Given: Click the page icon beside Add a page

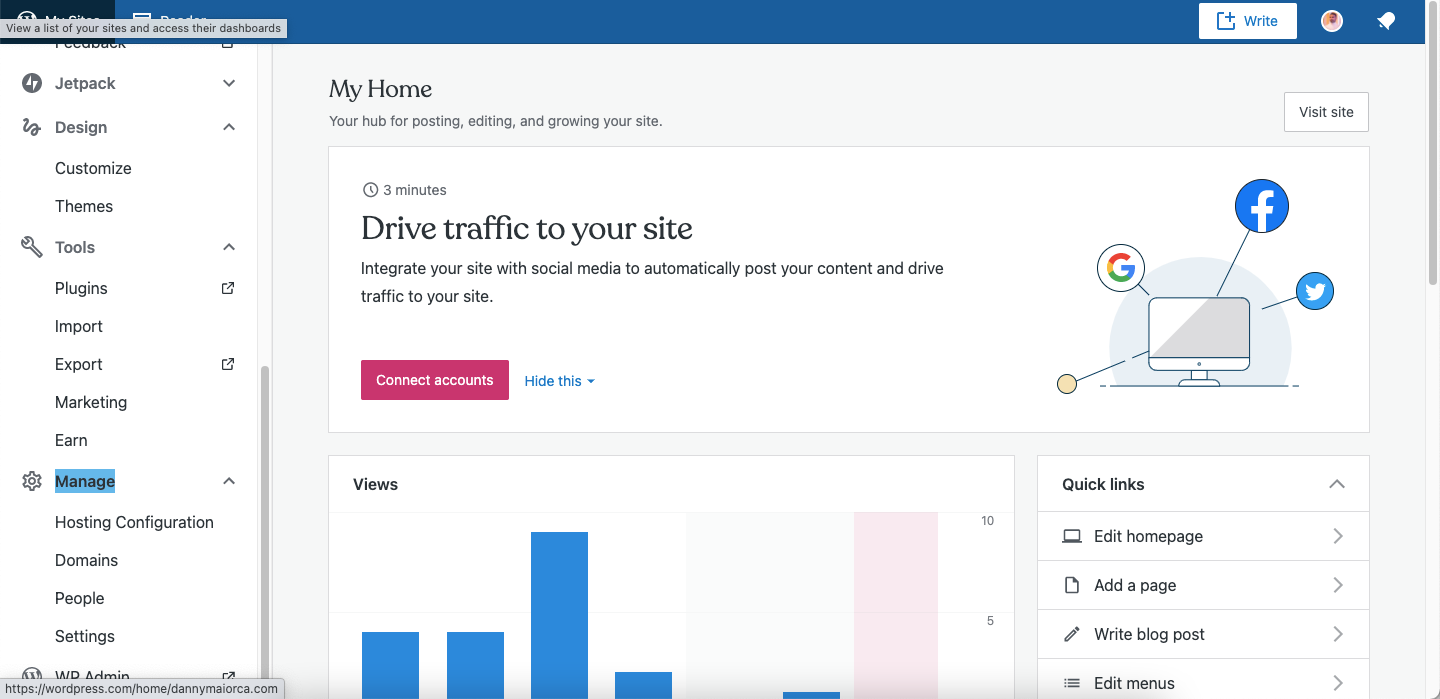Looking at the screenshot, I should (x=1072, y=585).
